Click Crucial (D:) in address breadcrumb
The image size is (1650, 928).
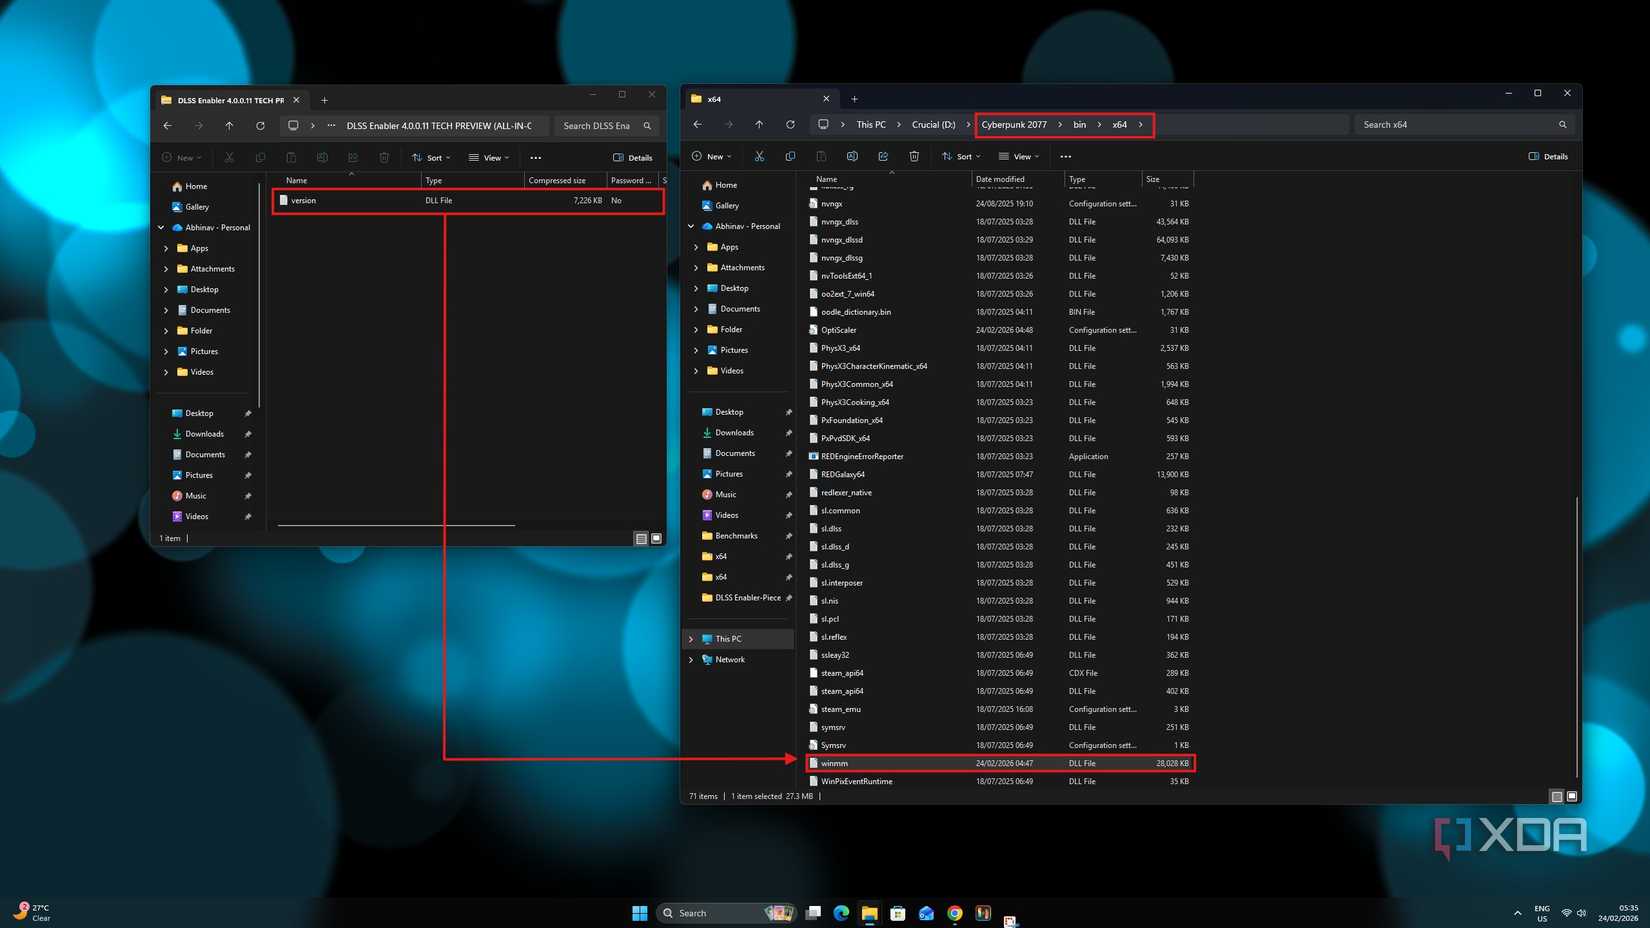(x=934, y=125)
